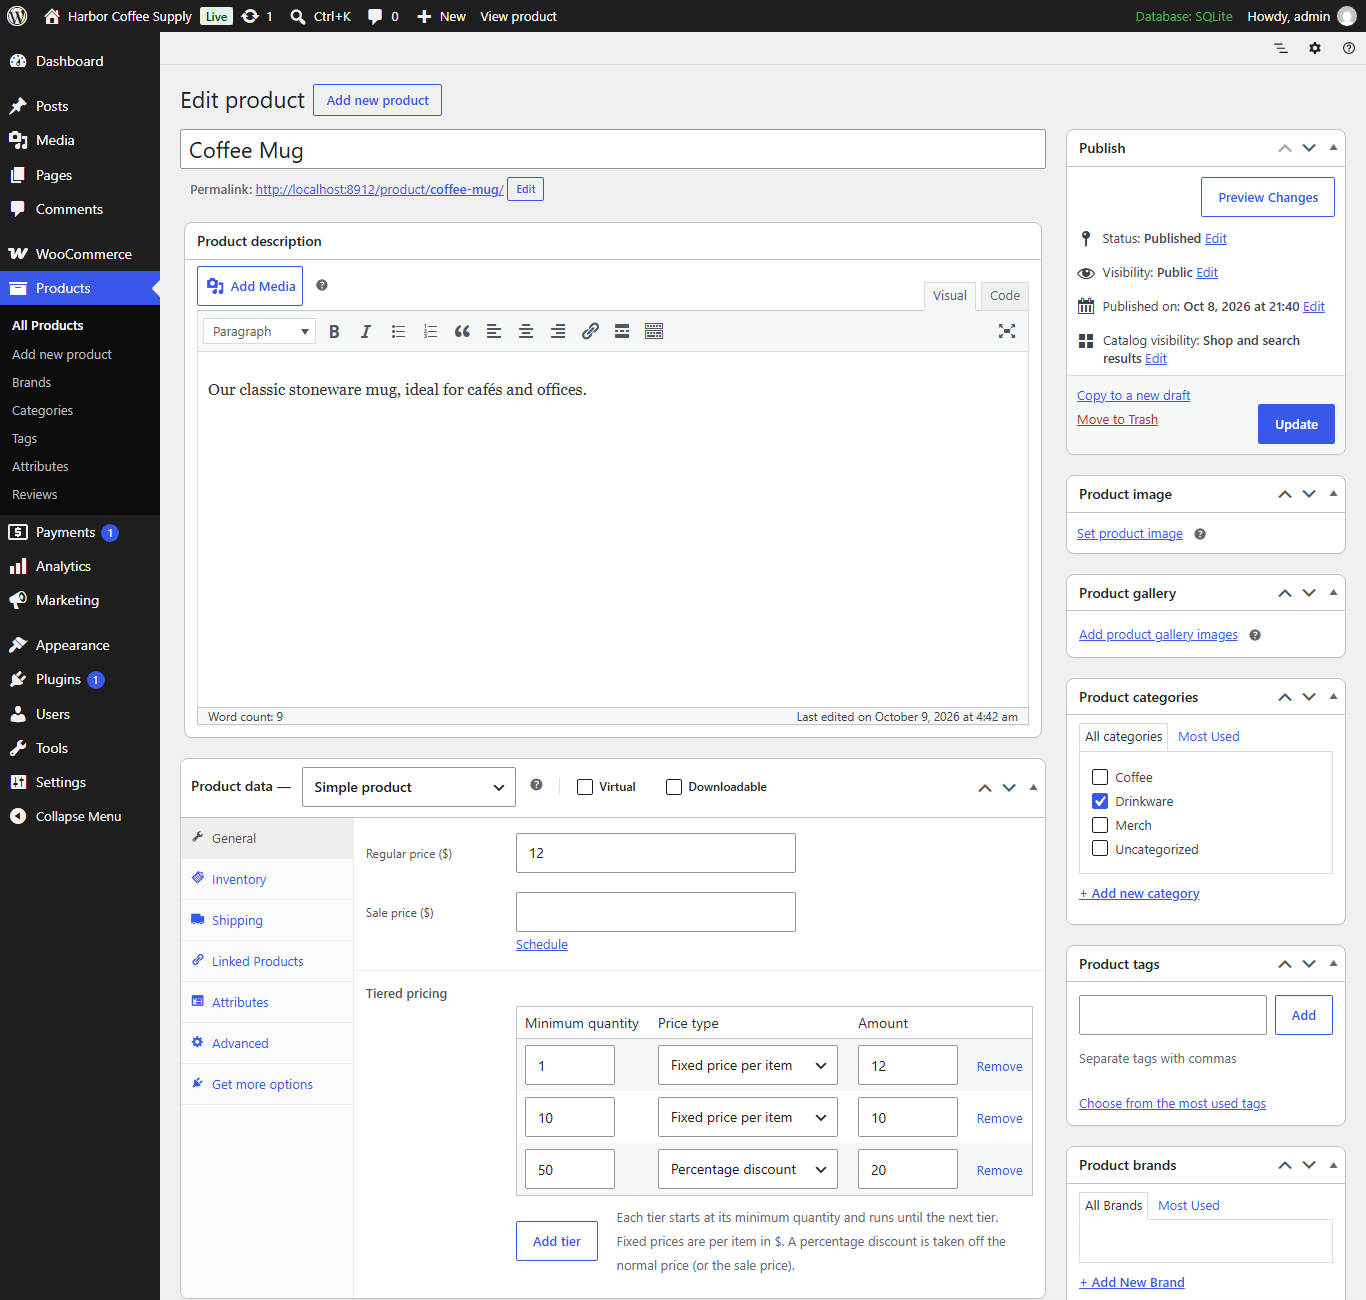The width and height of the screenshot is (1366, 1300).
Task: Enable the Virtual product checkbox
Action: click(585, 787)
